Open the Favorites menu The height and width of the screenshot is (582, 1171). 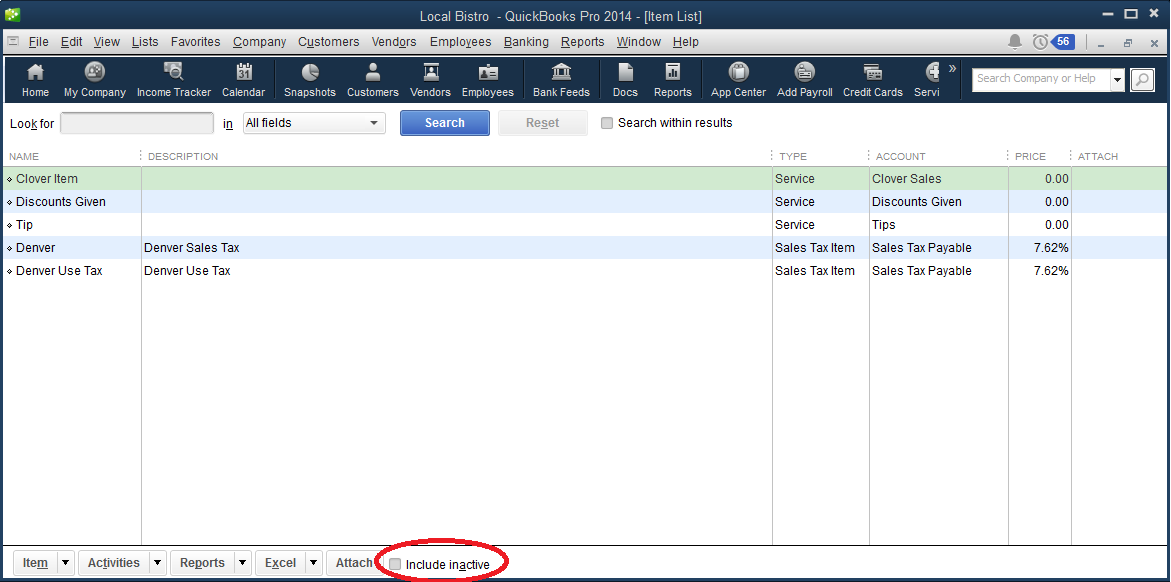(x=196, y=42)
